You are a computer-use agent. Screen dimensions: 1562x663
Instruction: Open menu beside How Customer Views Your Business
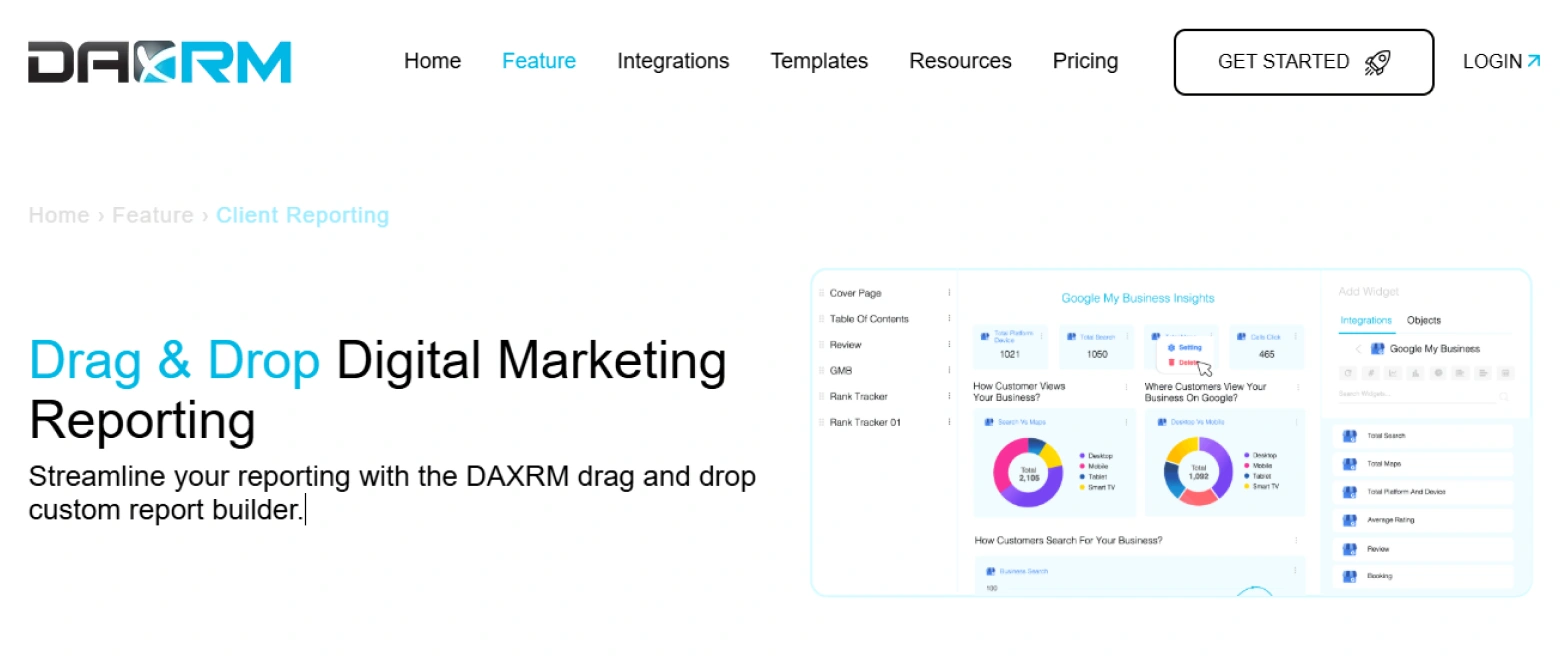1128,387
